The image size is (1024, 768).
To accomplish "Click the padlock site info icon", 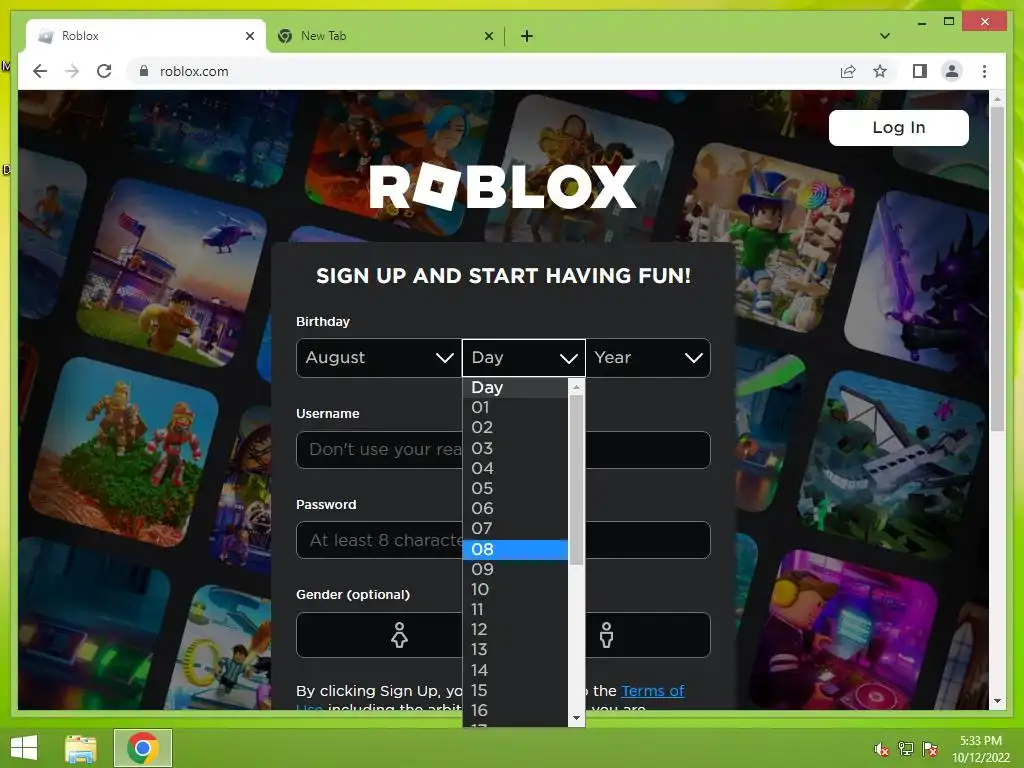I will coord(144,71).
